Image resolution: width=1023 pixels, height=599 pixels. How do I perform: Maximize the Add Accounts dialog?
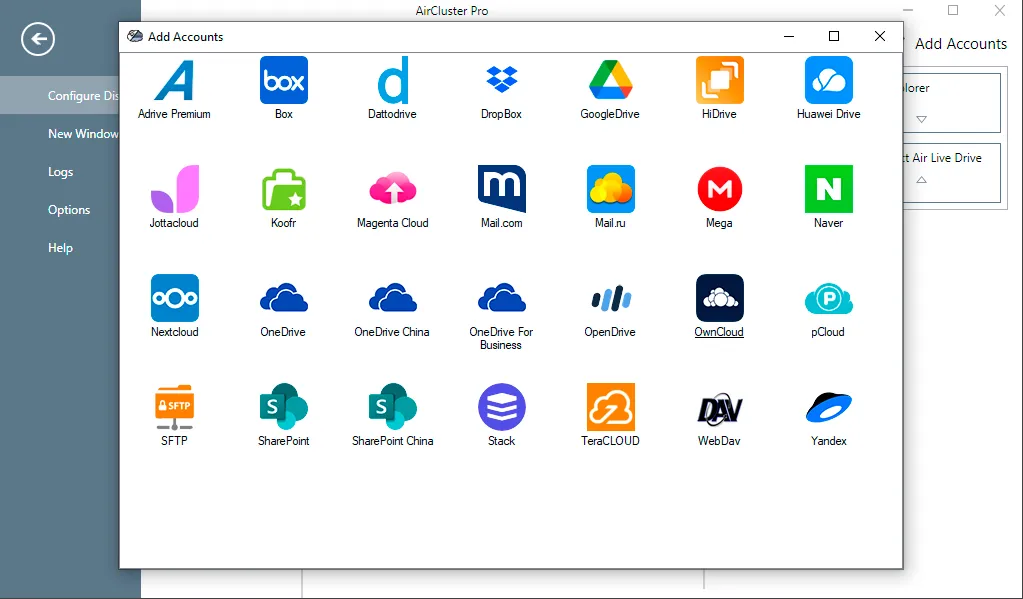[x=834, y=36]
